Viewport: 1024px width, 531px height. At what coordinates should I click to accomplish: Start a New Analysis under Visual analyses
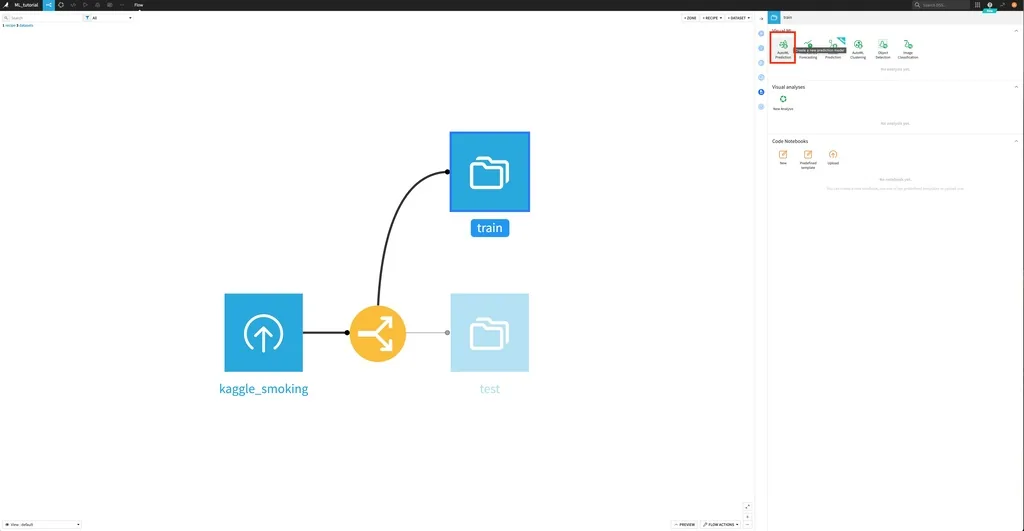(783, 103)
